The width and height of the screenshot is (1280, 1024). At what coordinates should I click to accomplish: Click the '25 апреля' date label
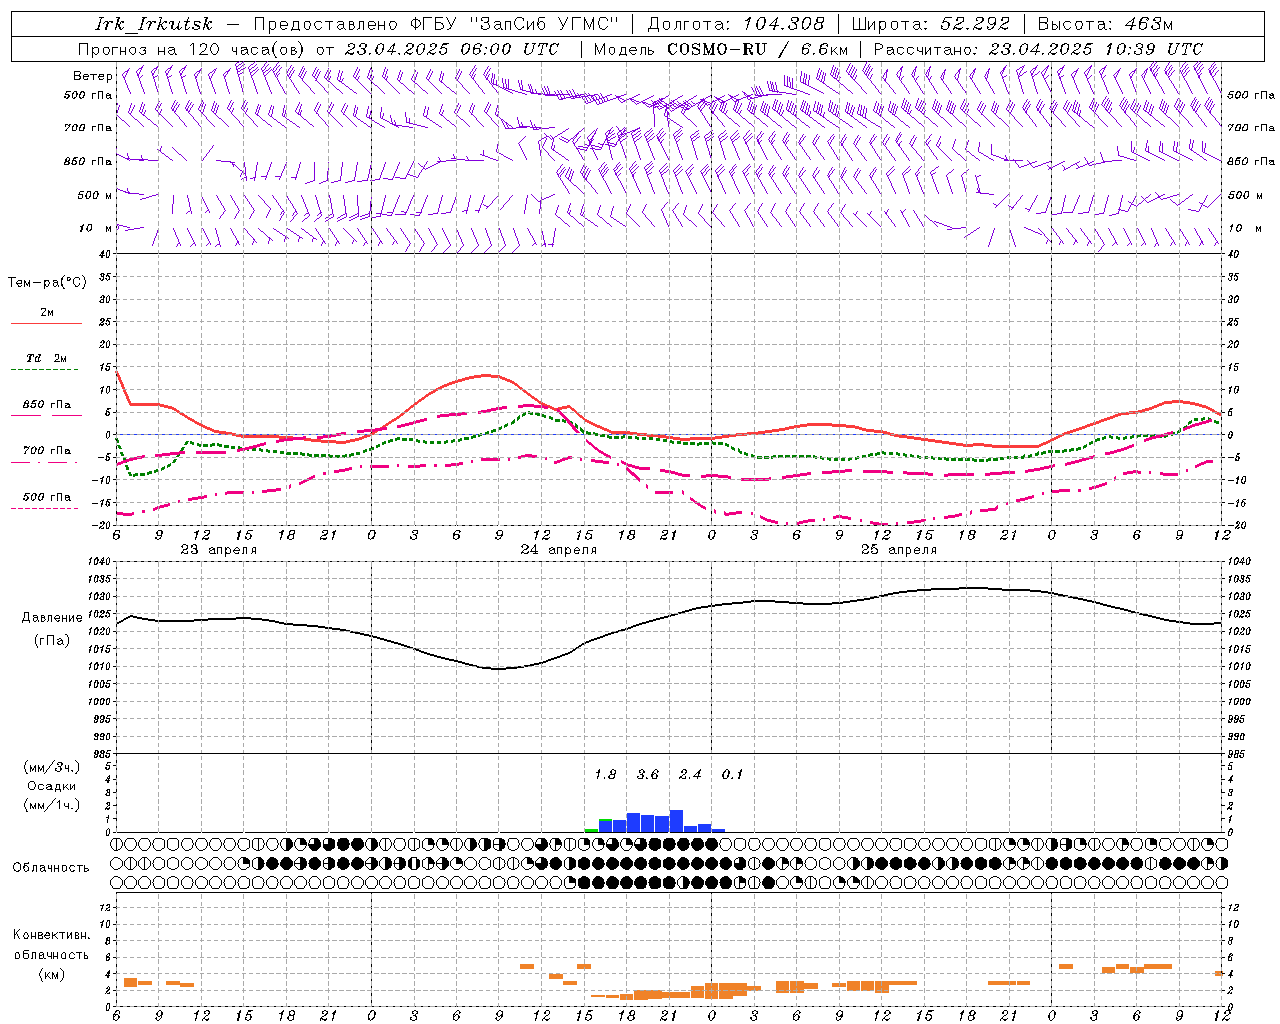[898, 550]
